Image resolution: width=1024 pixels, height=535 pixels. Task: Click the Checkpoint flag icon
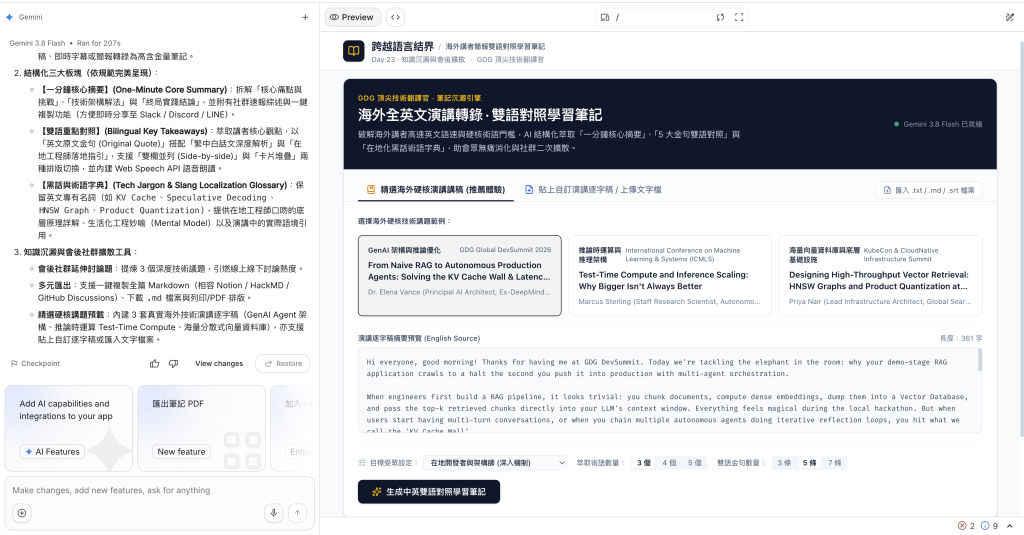tap(14, 364)
